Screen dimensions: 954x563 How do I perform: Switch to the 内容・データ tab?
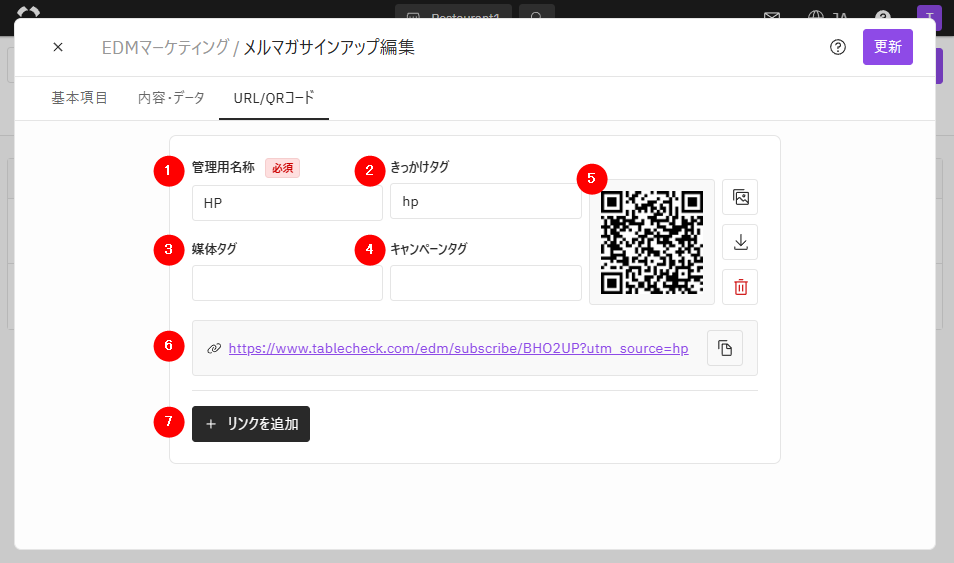pos(171,98)
